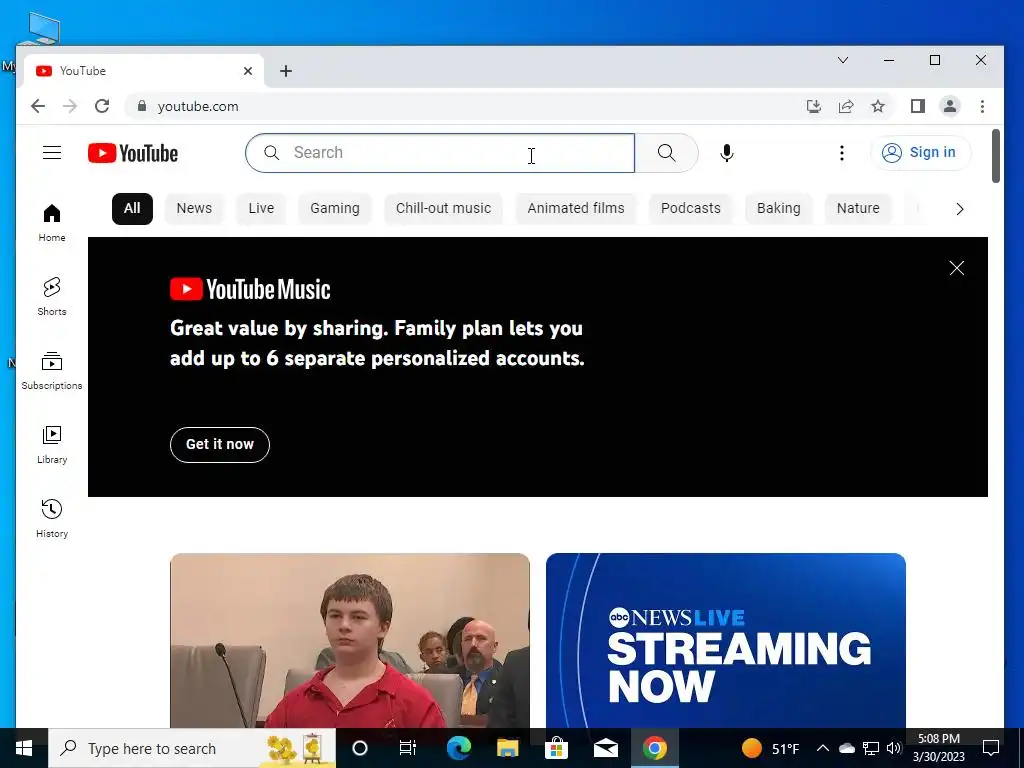
Task: Click Get it now button
Action: click(219, 445)
